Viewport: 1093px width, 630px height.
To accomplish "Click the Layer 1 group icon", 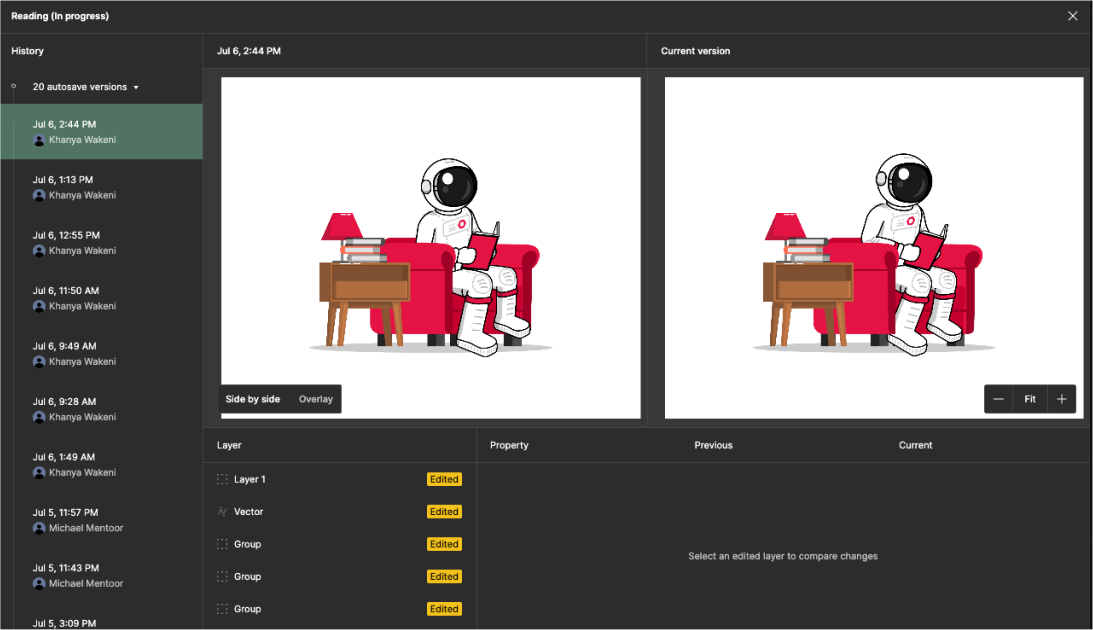I will (222, 480).
